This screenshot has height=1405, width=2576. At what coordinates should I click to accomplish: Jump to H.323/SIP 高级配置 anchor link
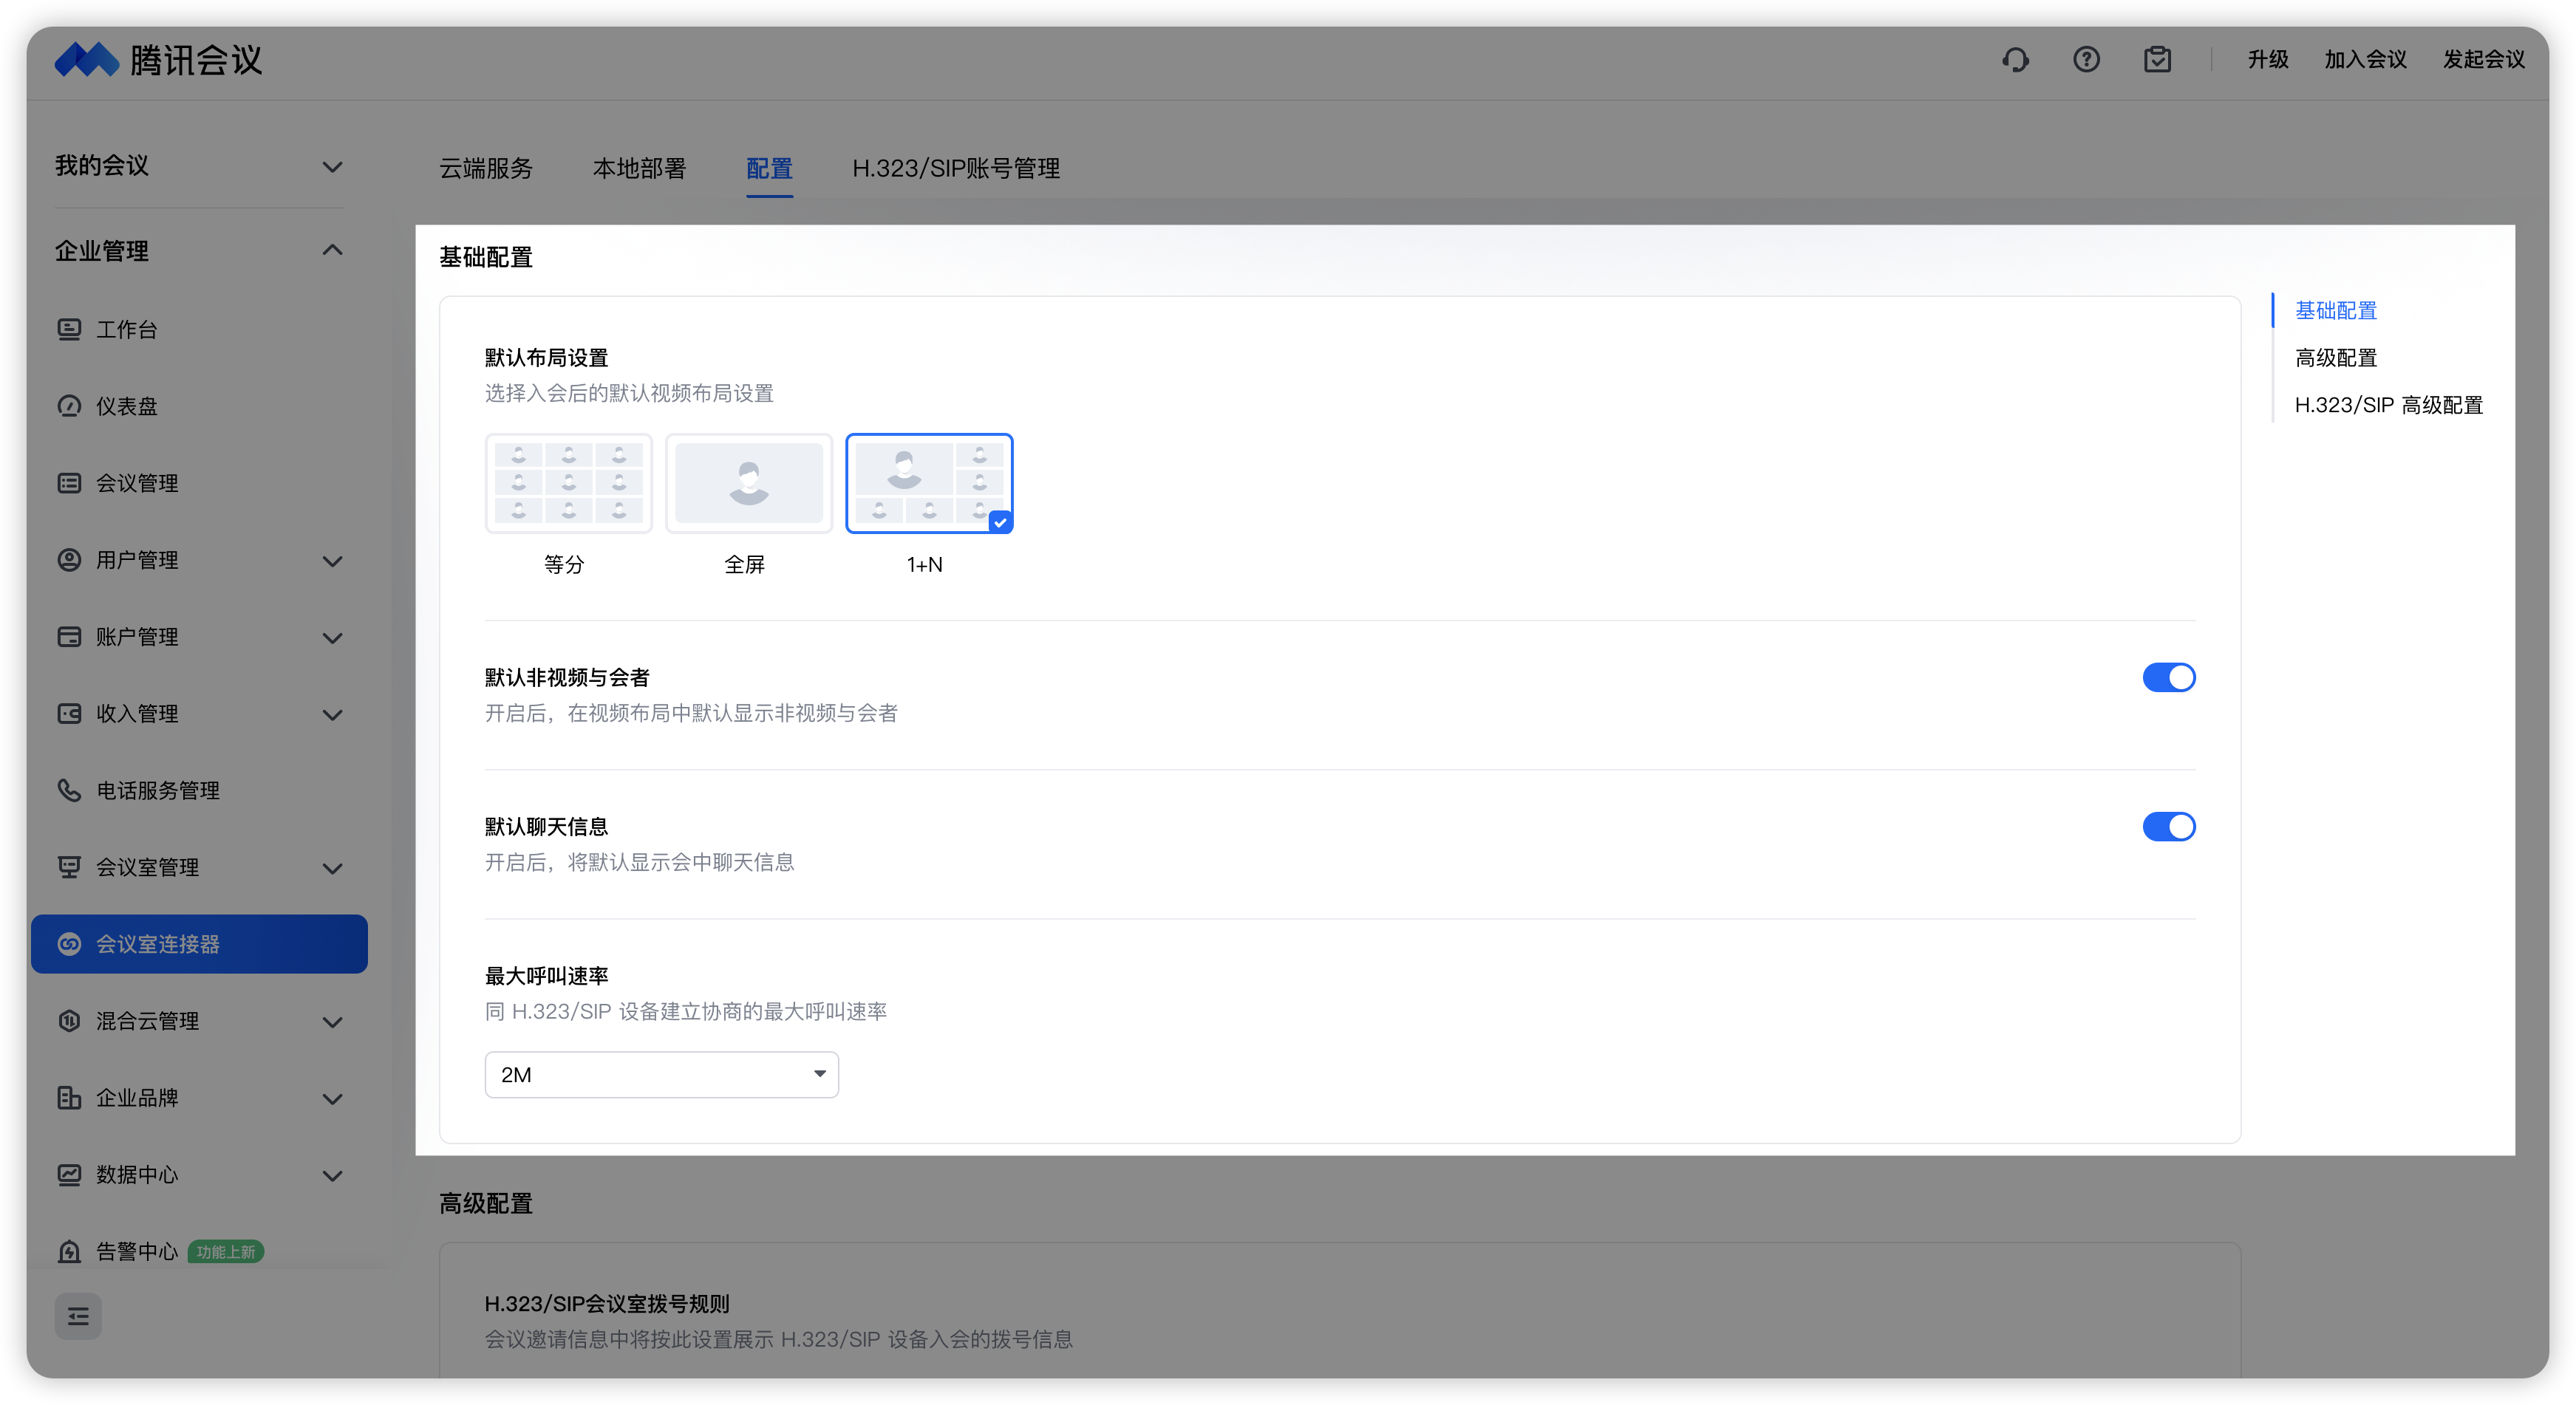pyautogui.click(x=2388, y=404)
